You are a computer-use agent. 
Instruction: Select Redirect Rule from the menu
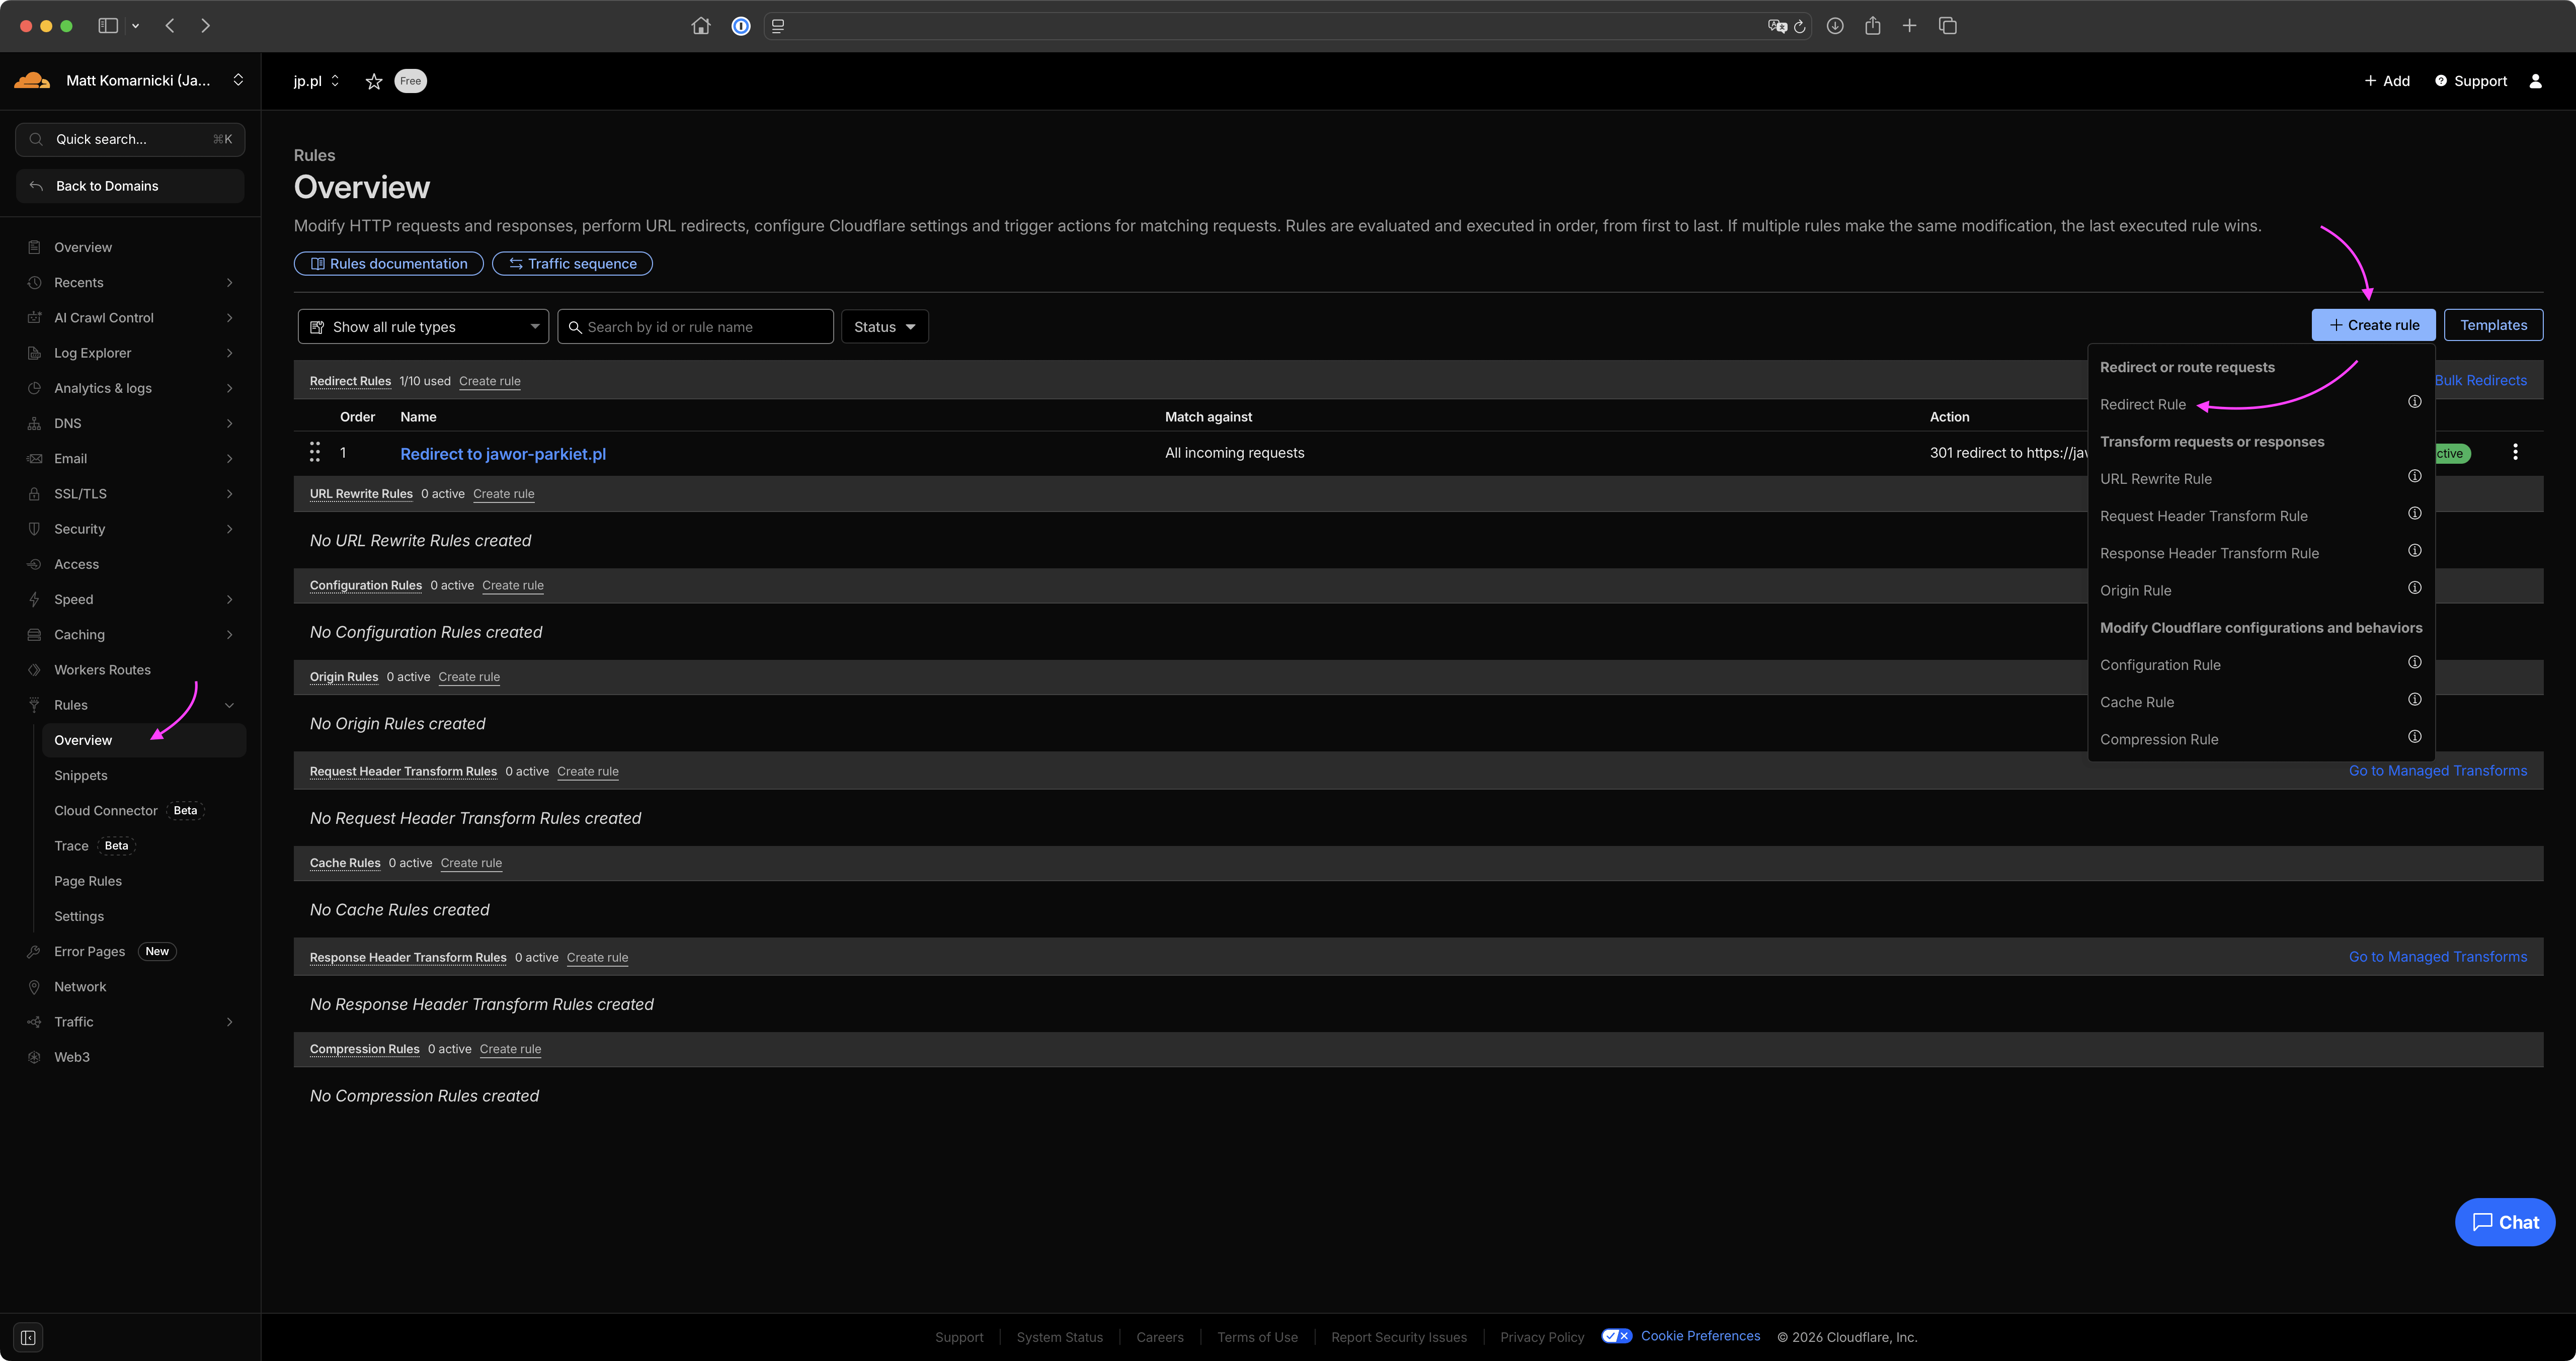(x=2142, y=404)
